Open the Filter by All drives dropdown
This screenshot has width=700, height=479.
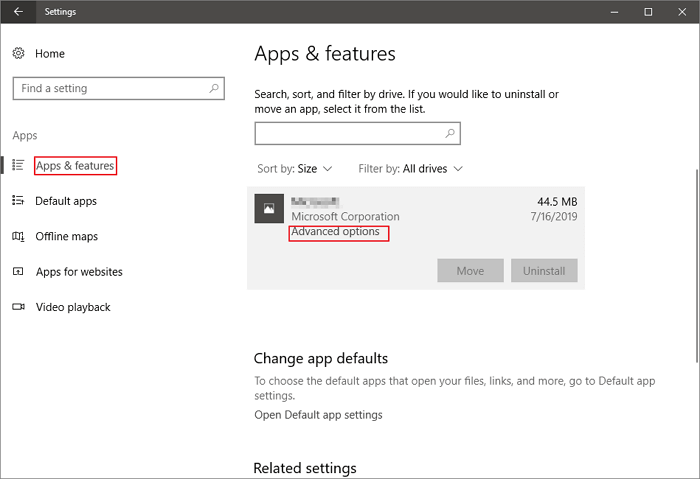[x=410, y=169]
